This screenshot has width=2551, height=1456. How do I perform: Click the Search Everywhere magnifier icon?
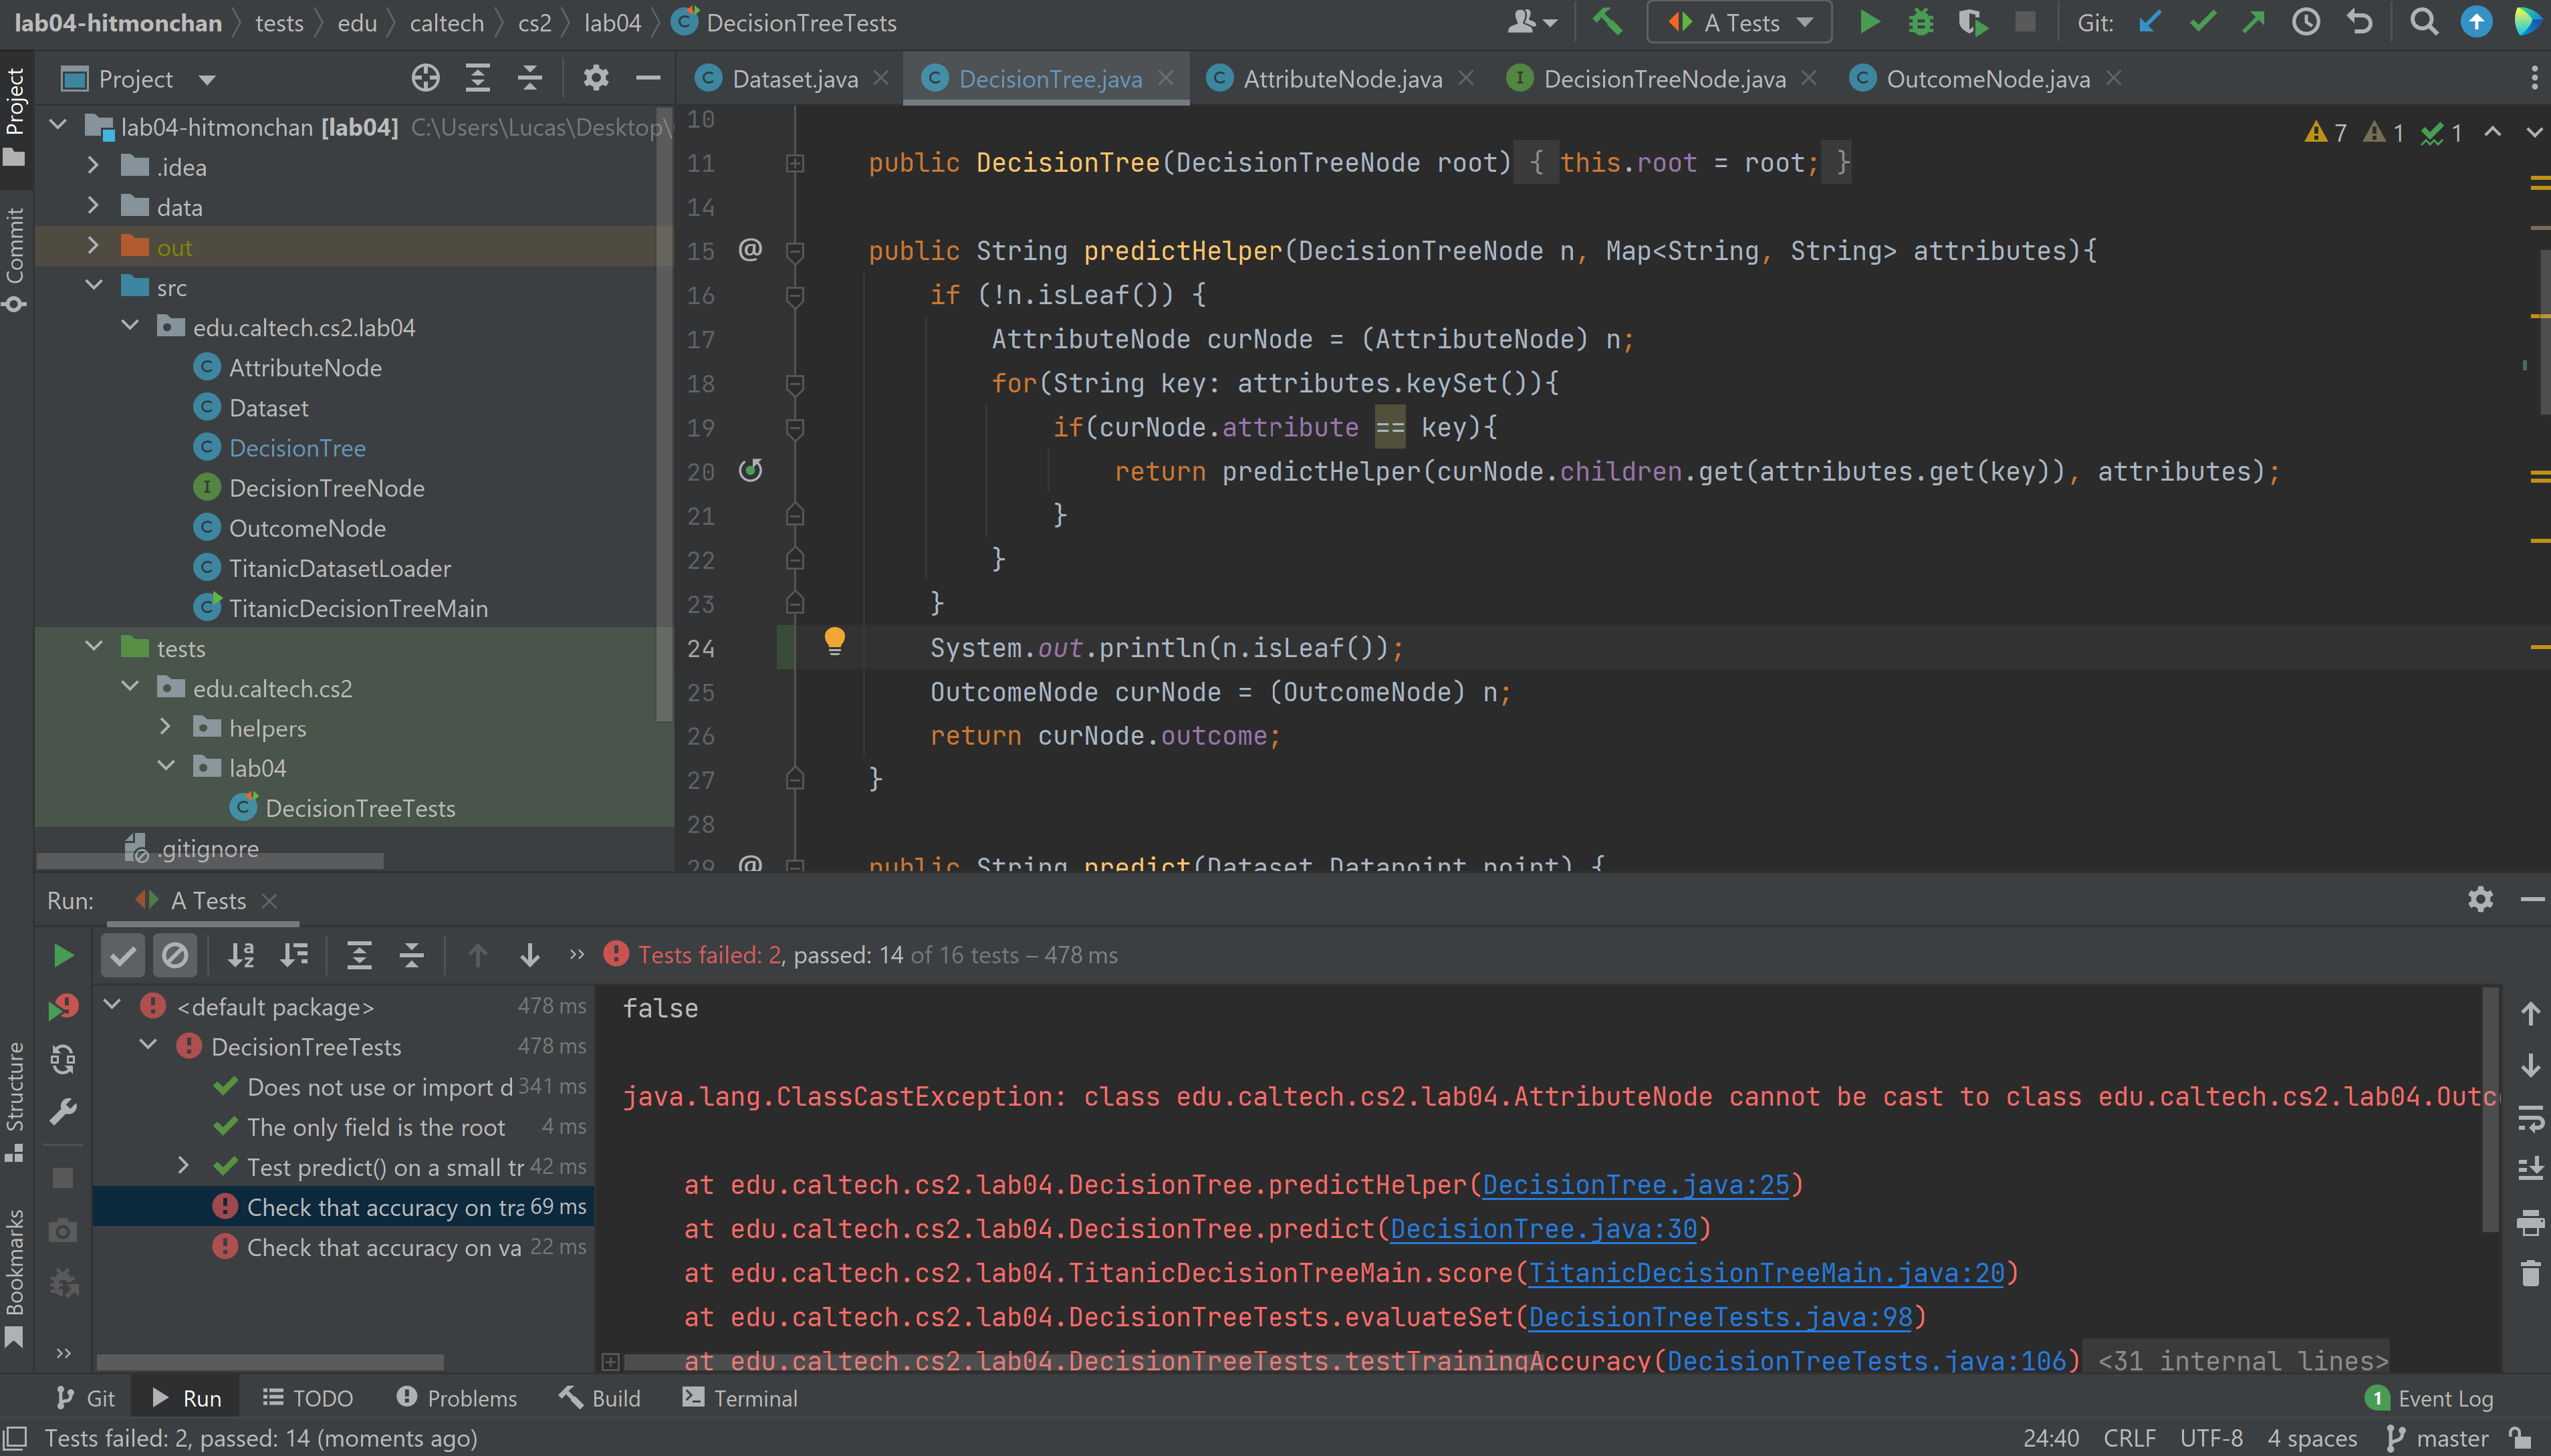[2423, 22]
